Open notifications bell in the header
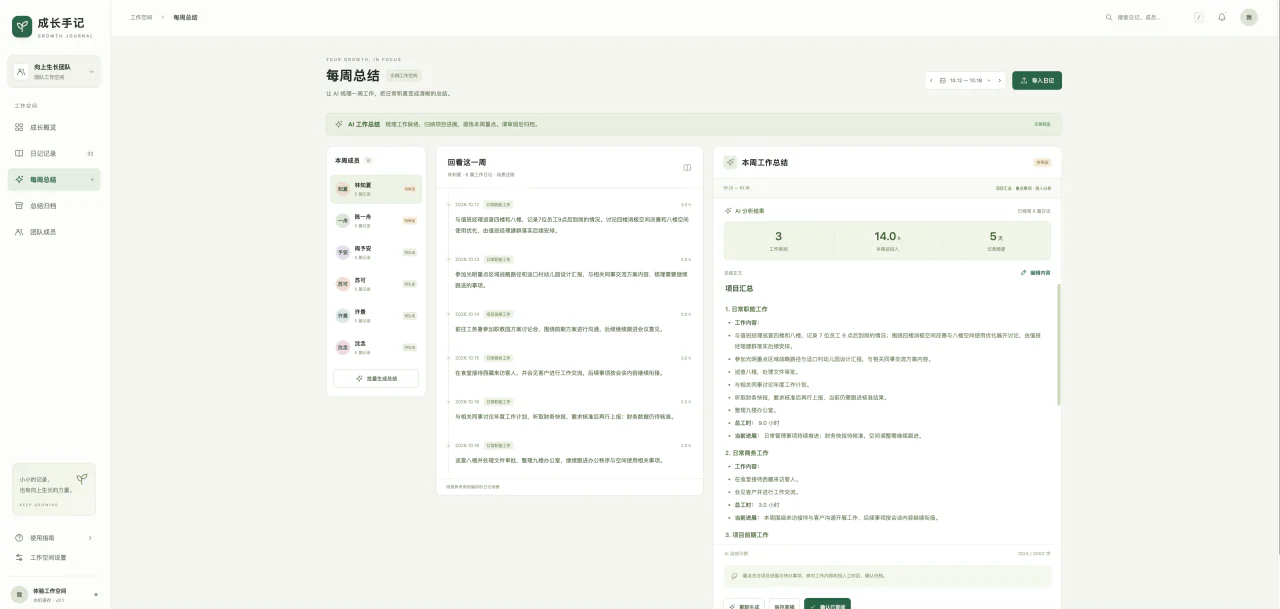The height and width of the screenshot is (609, 1280). click(x=1222, y=17)
